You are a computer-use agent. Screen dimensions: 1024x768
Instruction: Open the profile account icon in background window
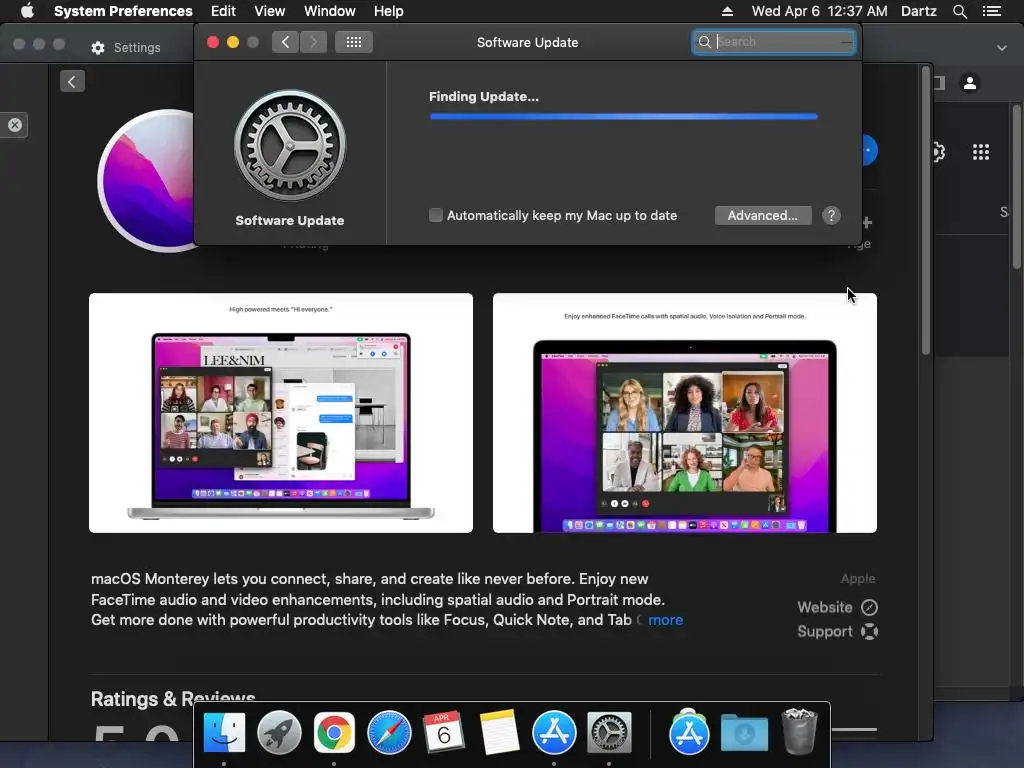970,83
